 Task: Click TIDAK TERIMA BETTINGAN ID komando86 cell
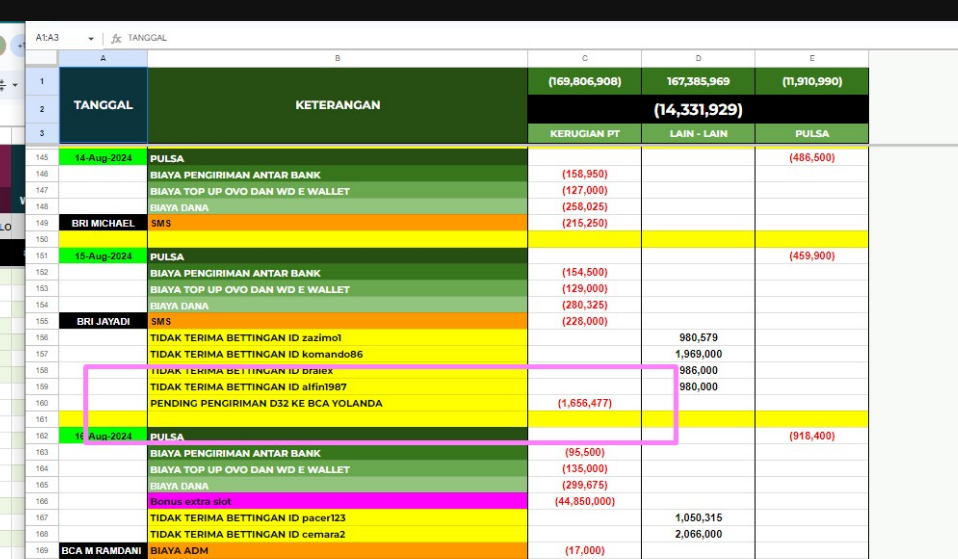coord(337,354)
